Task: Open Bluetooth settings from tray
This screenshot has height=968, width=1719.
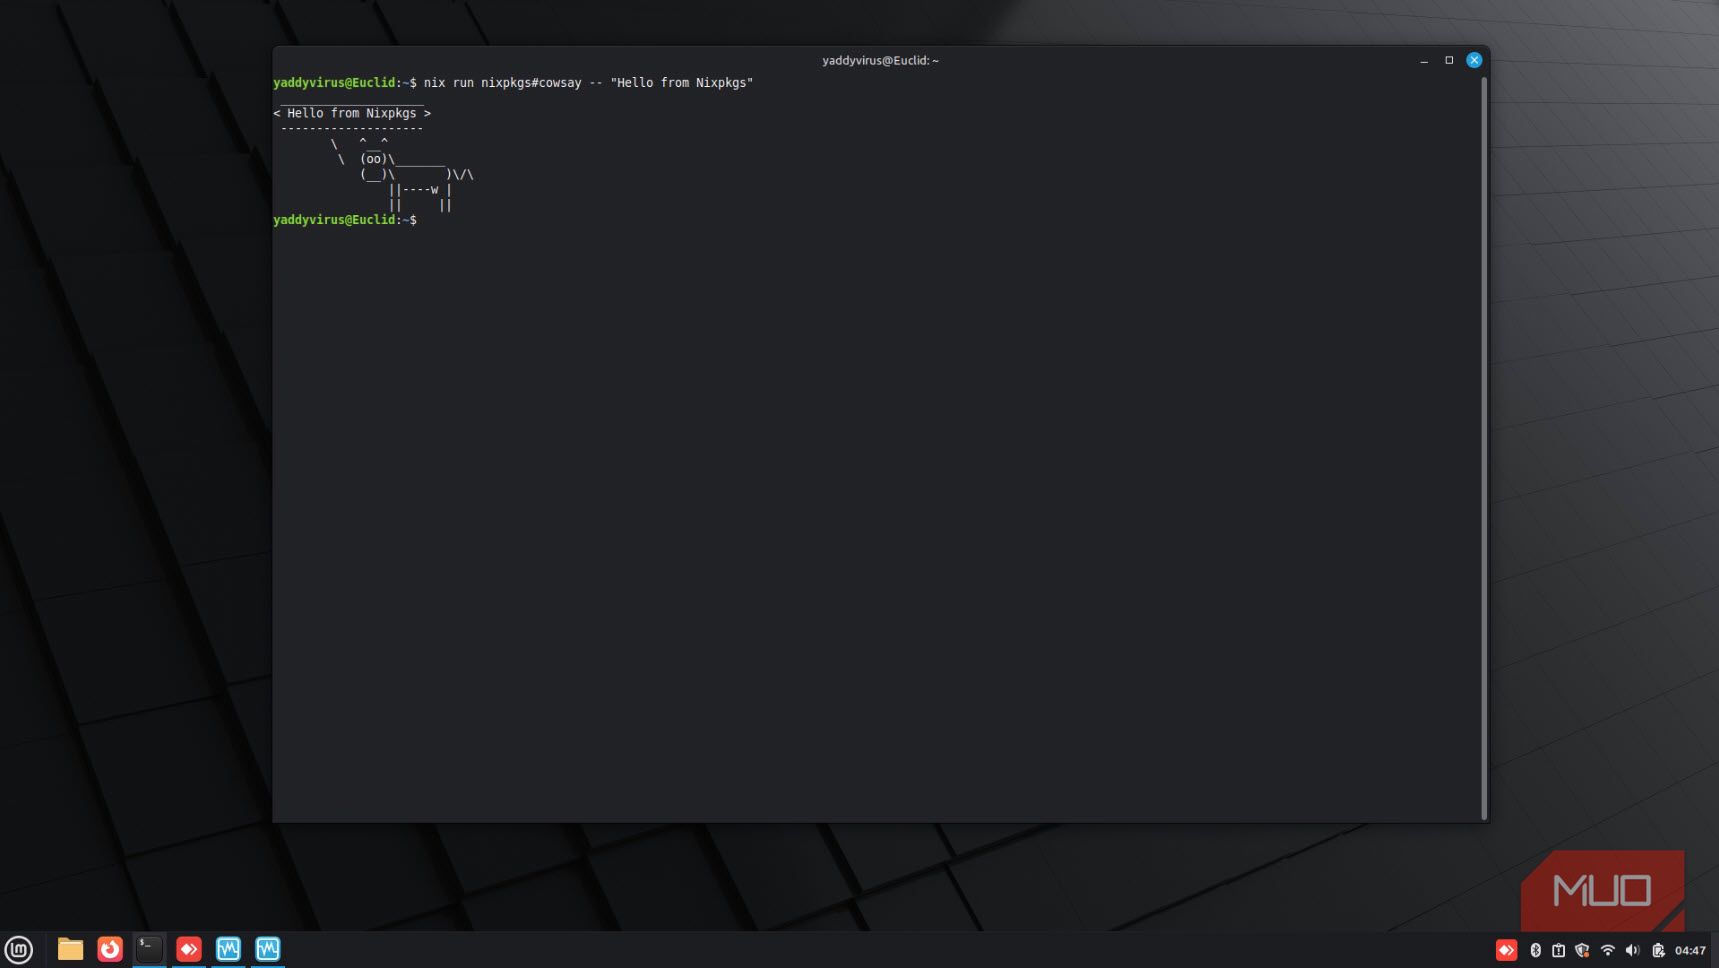Action: click(x=1536, y=950)
